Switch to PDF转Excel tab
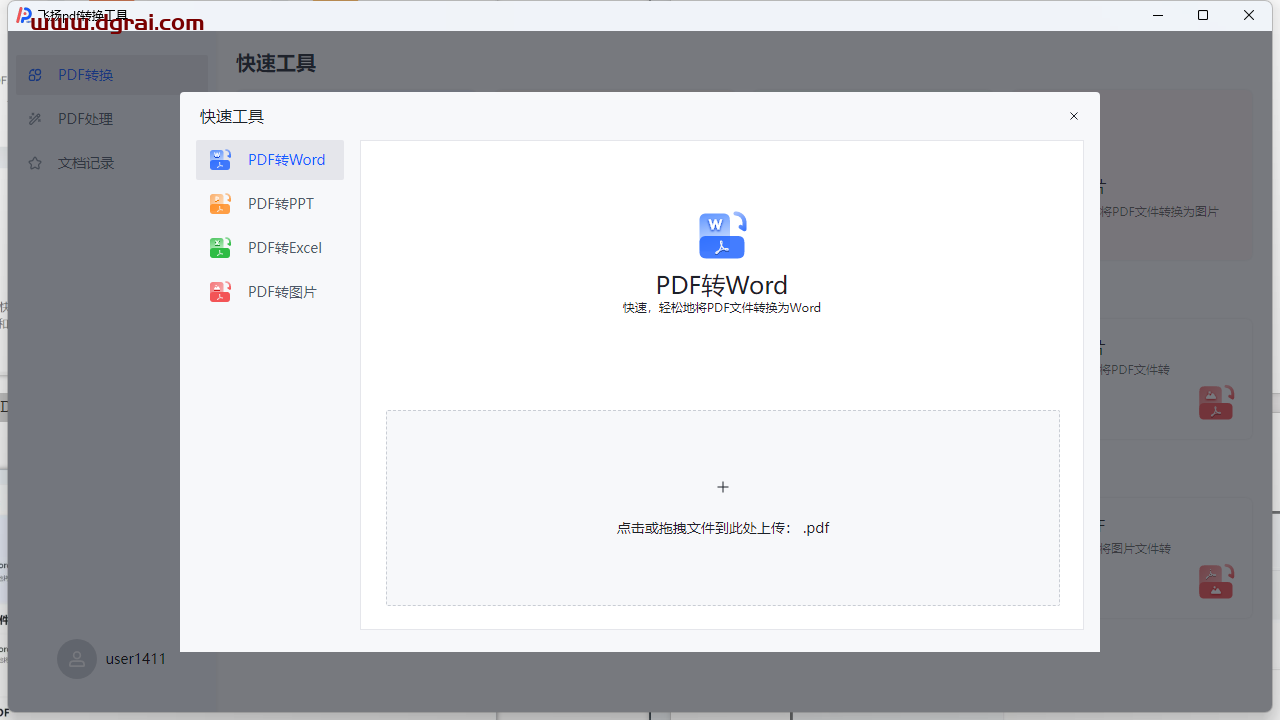This screenshot has width=1280, height=720. pos(270,248)
